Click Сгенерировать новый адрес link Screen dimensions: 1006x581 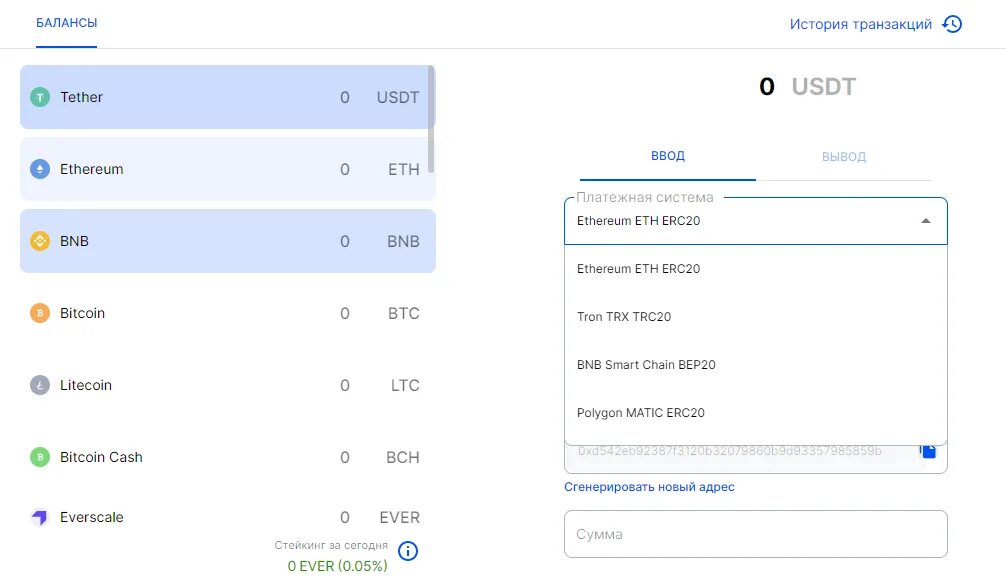coord(649,487)
